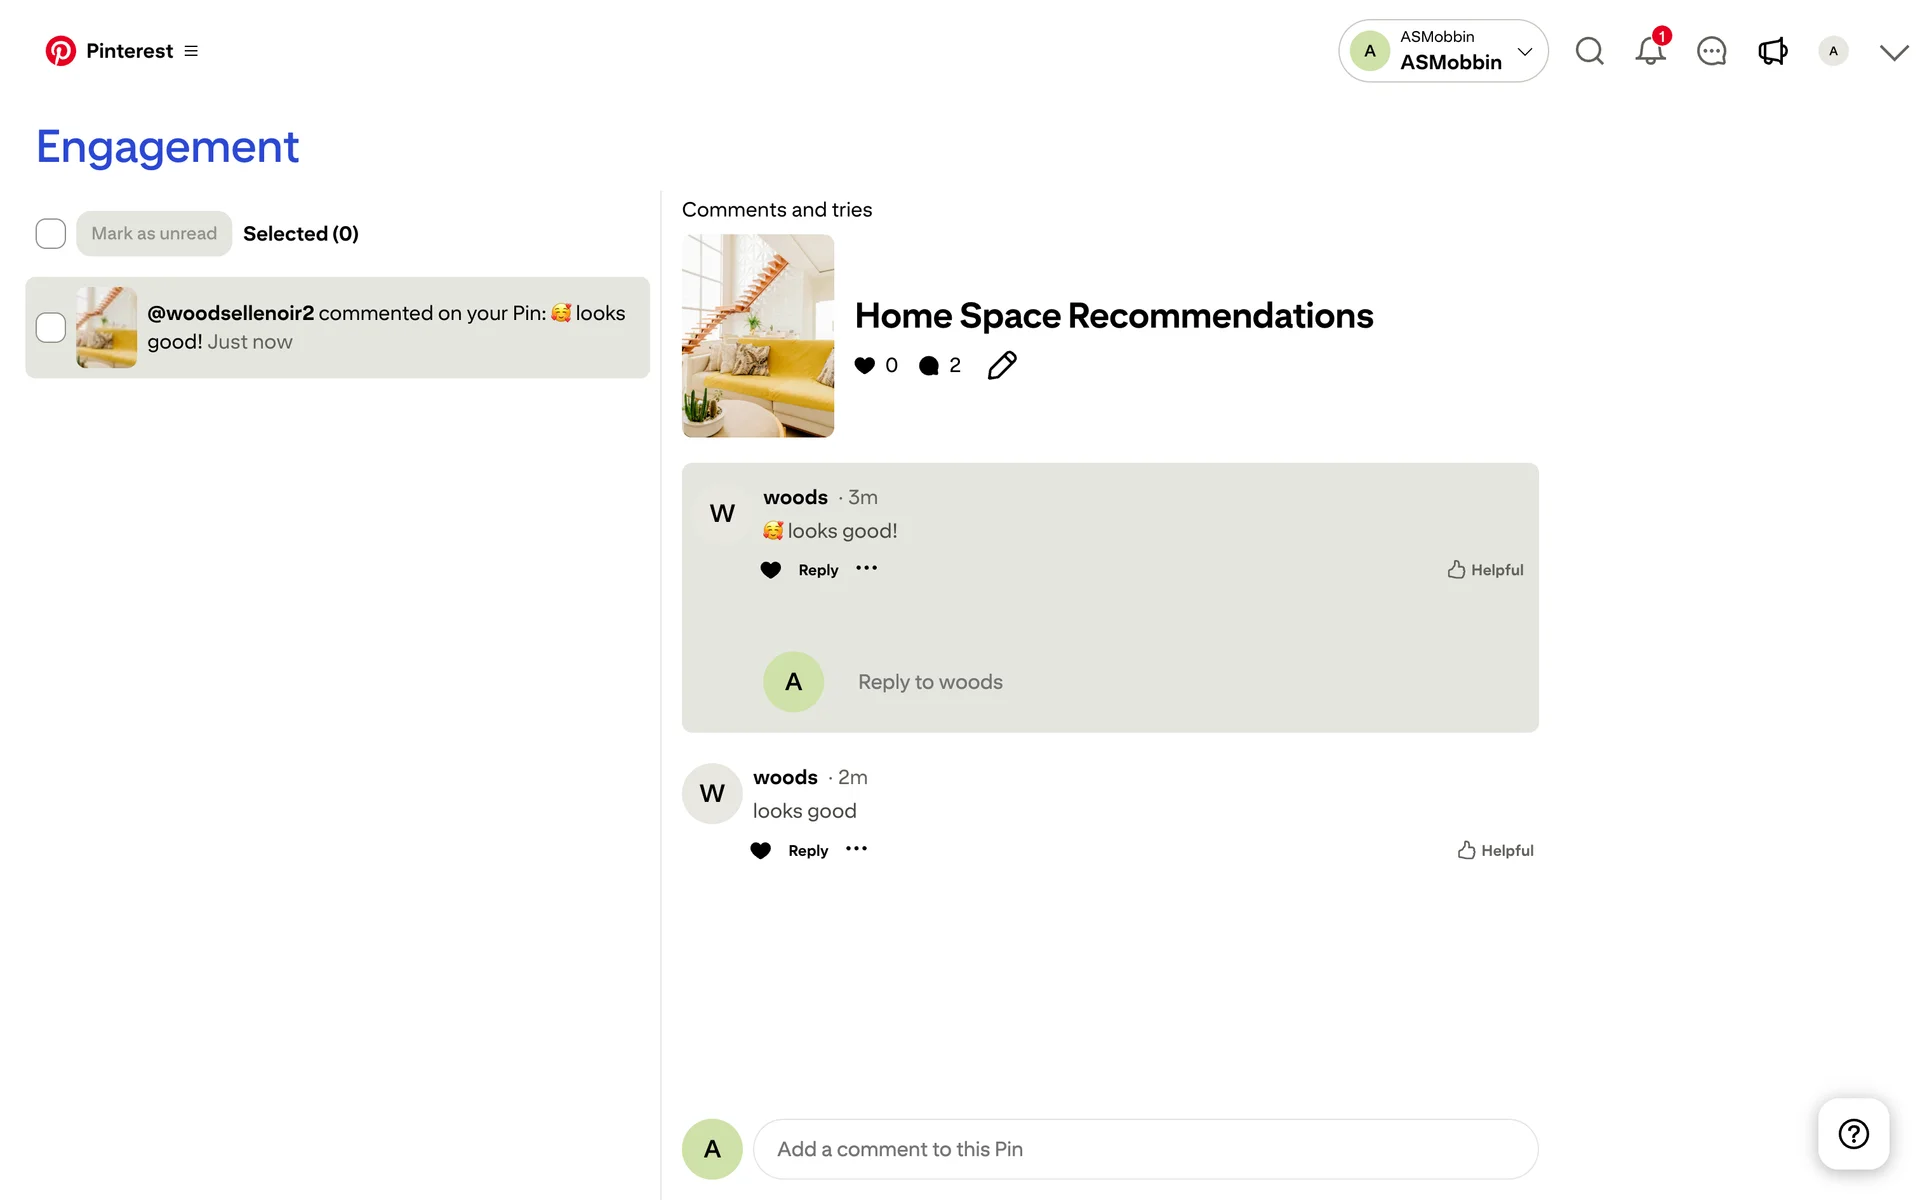Click Reply under the 2m woods comment
The image size is (1920, 1200).
point(808,851)
